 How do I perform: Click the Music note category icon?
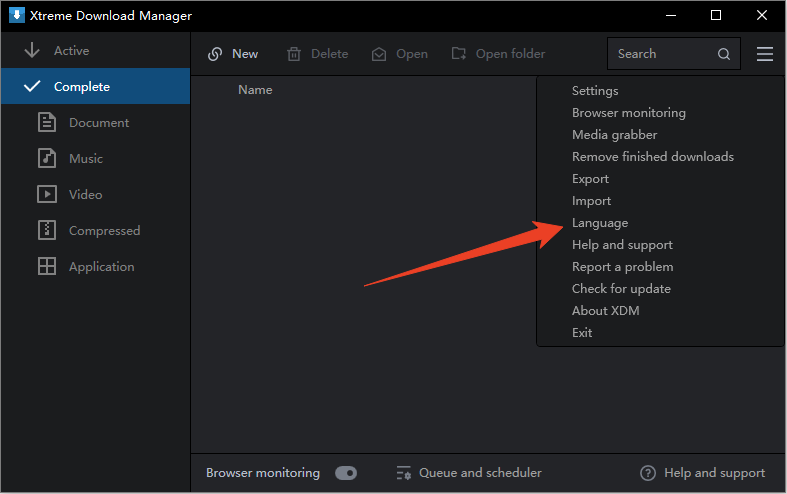[x=47, y=159]
